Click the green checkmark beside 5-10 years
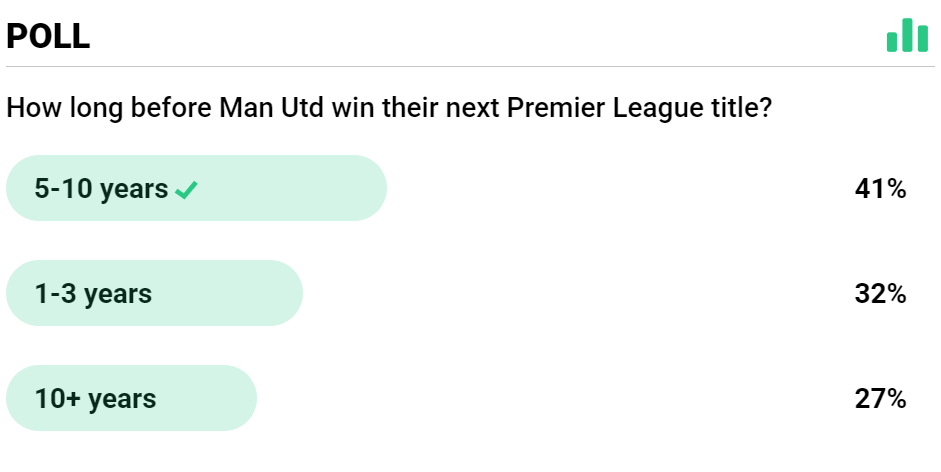The width and height of the screenshot is (941, 472). pyautogui.click(x=186, y=189)
